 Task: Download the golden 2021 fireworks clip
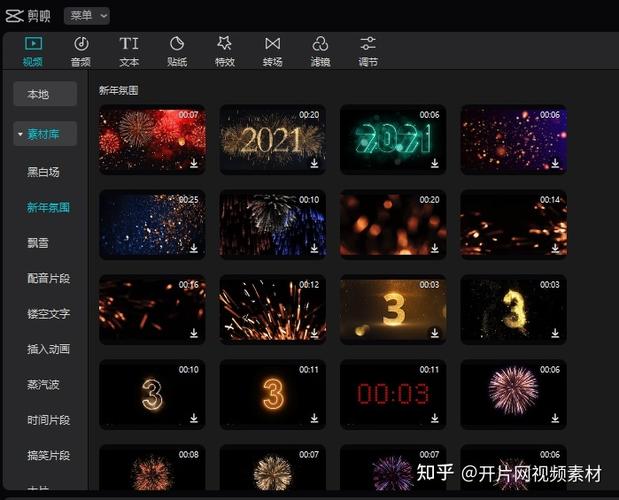pyautogui.click(x=314, y=163)
